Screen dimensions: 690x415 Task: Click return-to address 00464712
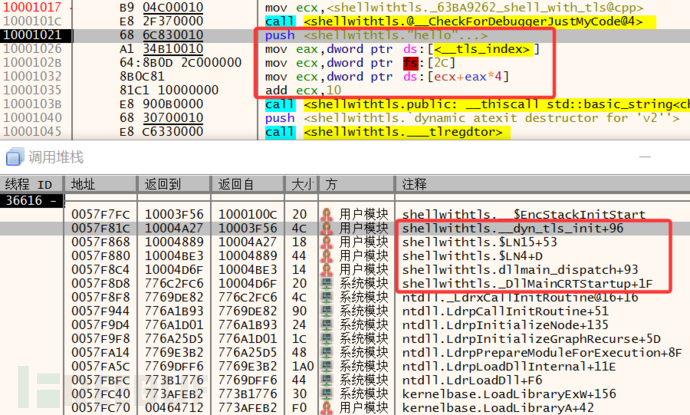(174, 408)
